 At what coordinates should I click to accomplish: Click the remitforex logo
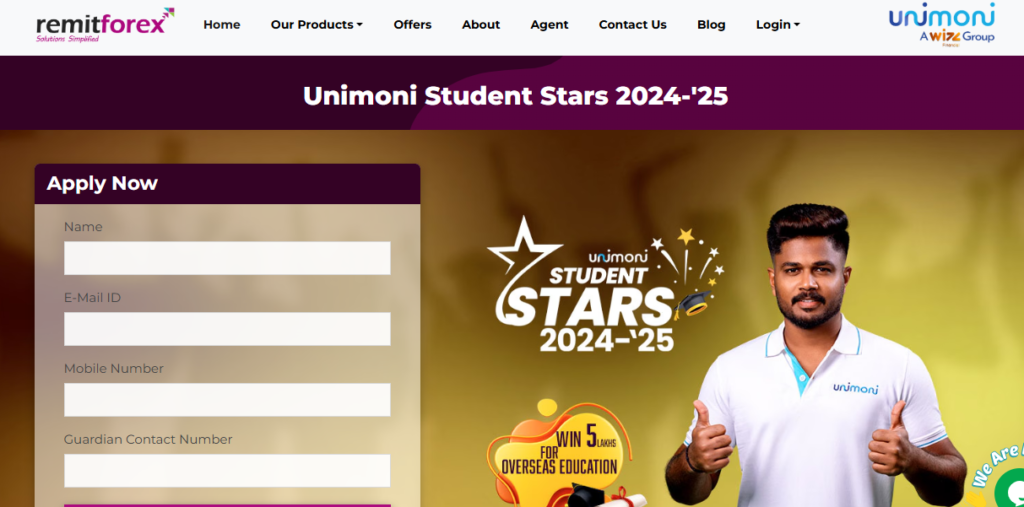pos(105,25)
